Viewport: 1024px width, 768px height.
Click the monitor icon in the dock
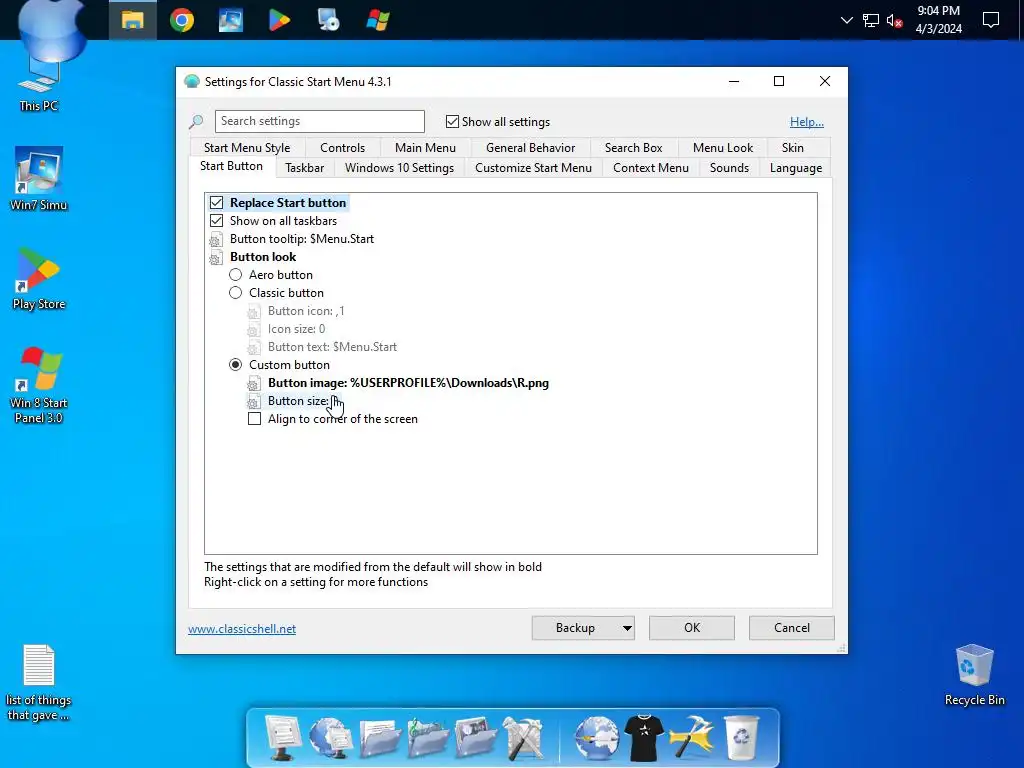tap(282, 738)
